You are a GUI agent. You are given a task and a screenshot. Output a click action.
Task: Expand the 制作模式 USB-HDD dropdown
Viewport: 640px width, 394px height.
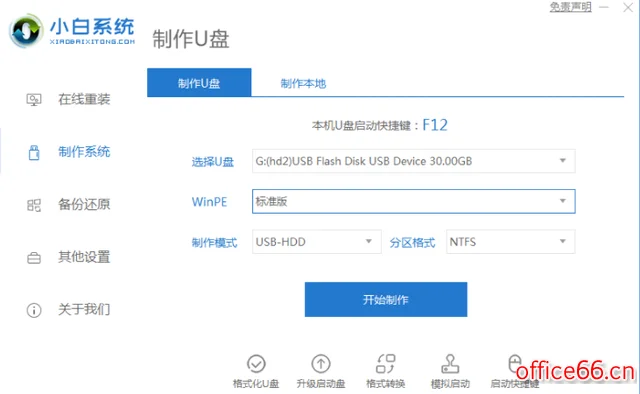[x=317, y=242]
